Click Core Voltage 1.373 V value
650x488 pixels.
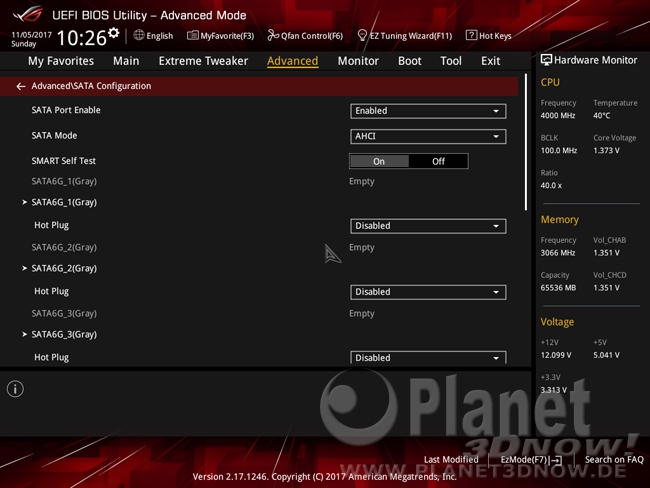(x=606, y=151)
